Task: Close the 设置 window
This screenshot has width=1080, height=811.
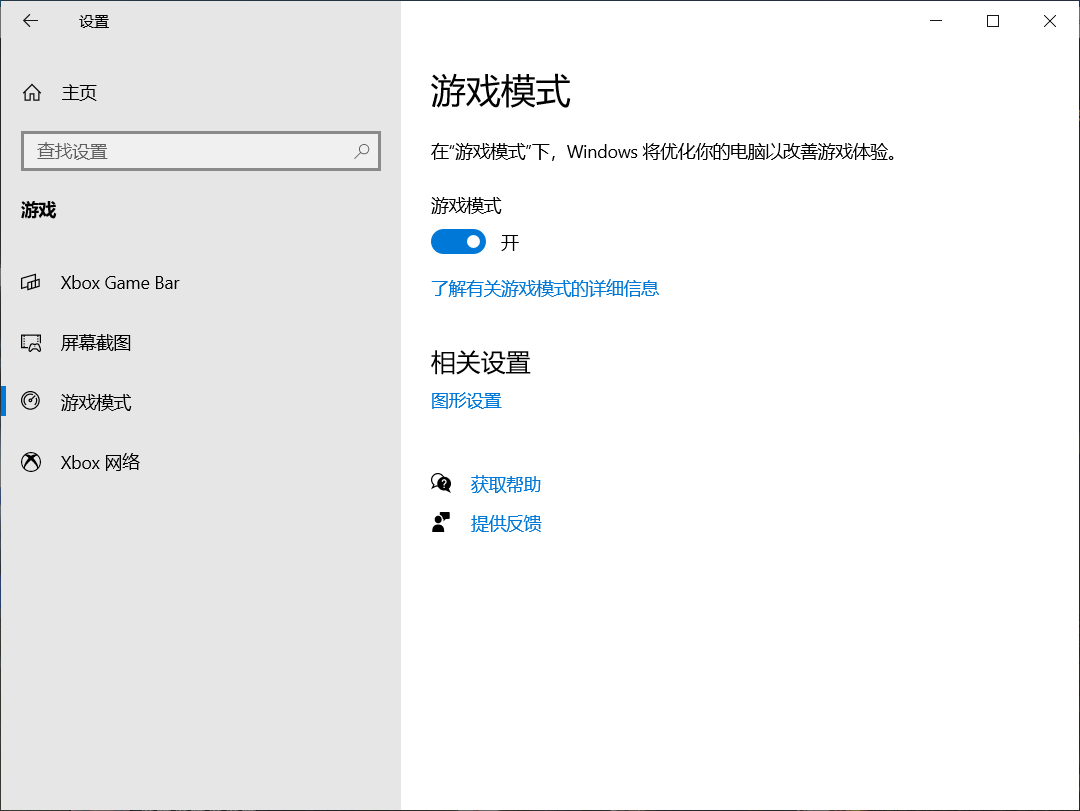Action: pyautogui.click(x=1050, y=21)
